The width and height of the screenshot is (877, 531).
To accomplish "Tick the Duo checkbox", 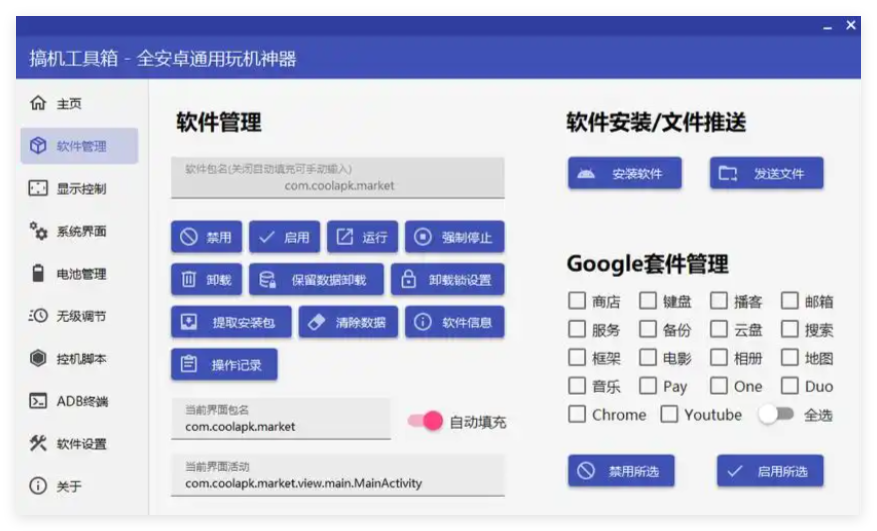I will [x=789, y=386].
